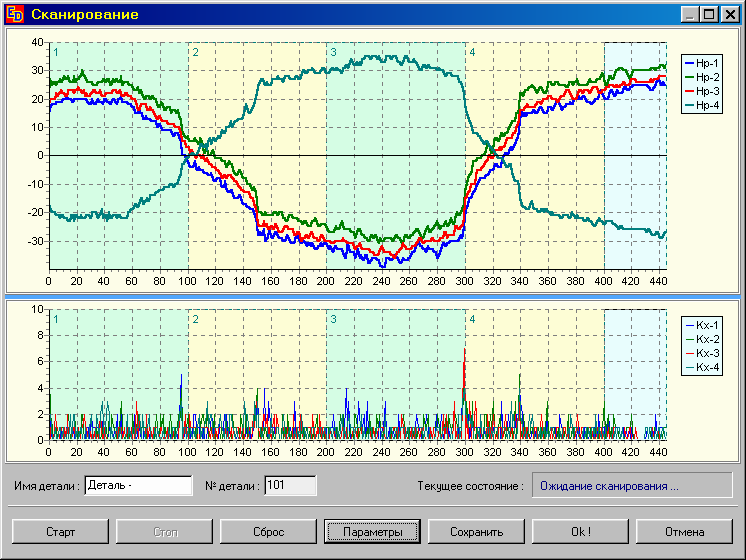Viewport: 746px width, 560px height.
Task: Click the Сохранить button
Action: pos(476,532)
